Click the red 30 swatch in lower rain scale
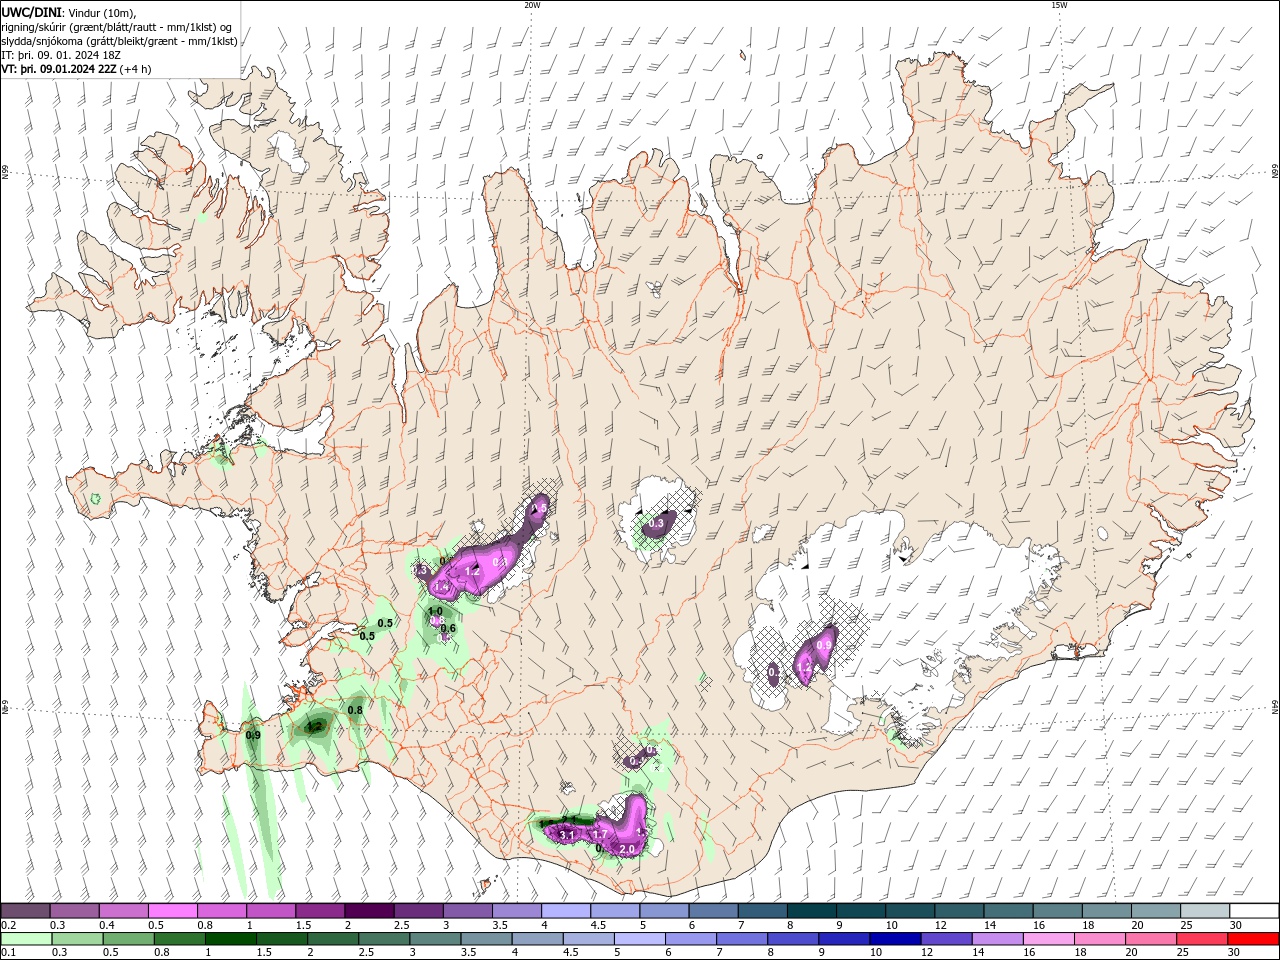Screen dimensions: 1280x960 (1254, 939)
